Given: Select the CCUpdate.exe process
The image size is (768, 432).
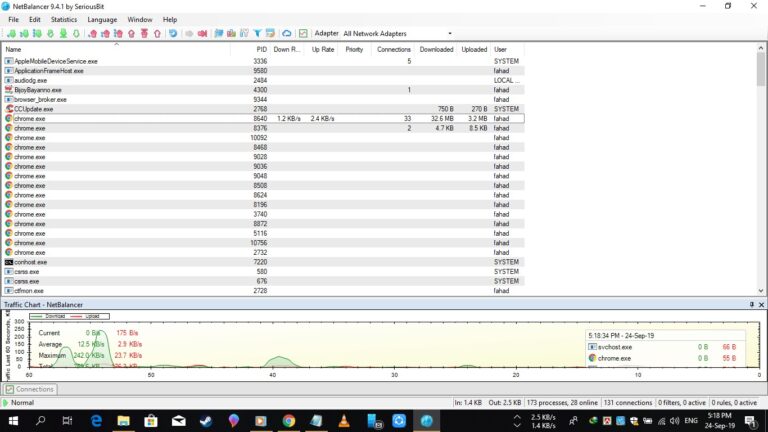Looking at the screenshot, I should [x=264, y=109].
